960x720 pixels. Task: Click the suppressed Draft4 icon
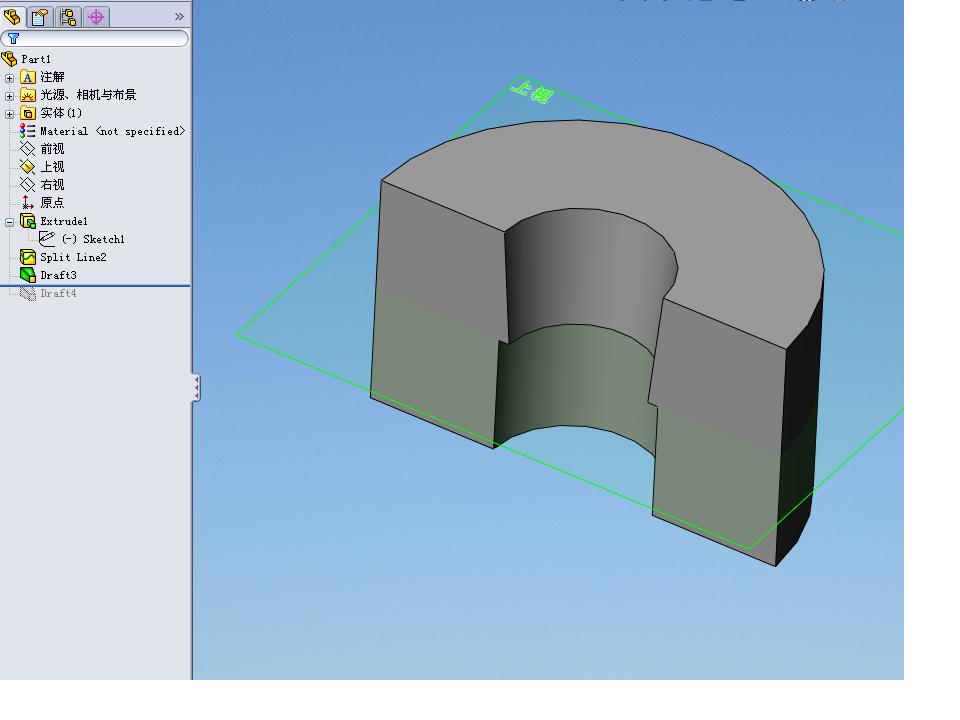28,293
